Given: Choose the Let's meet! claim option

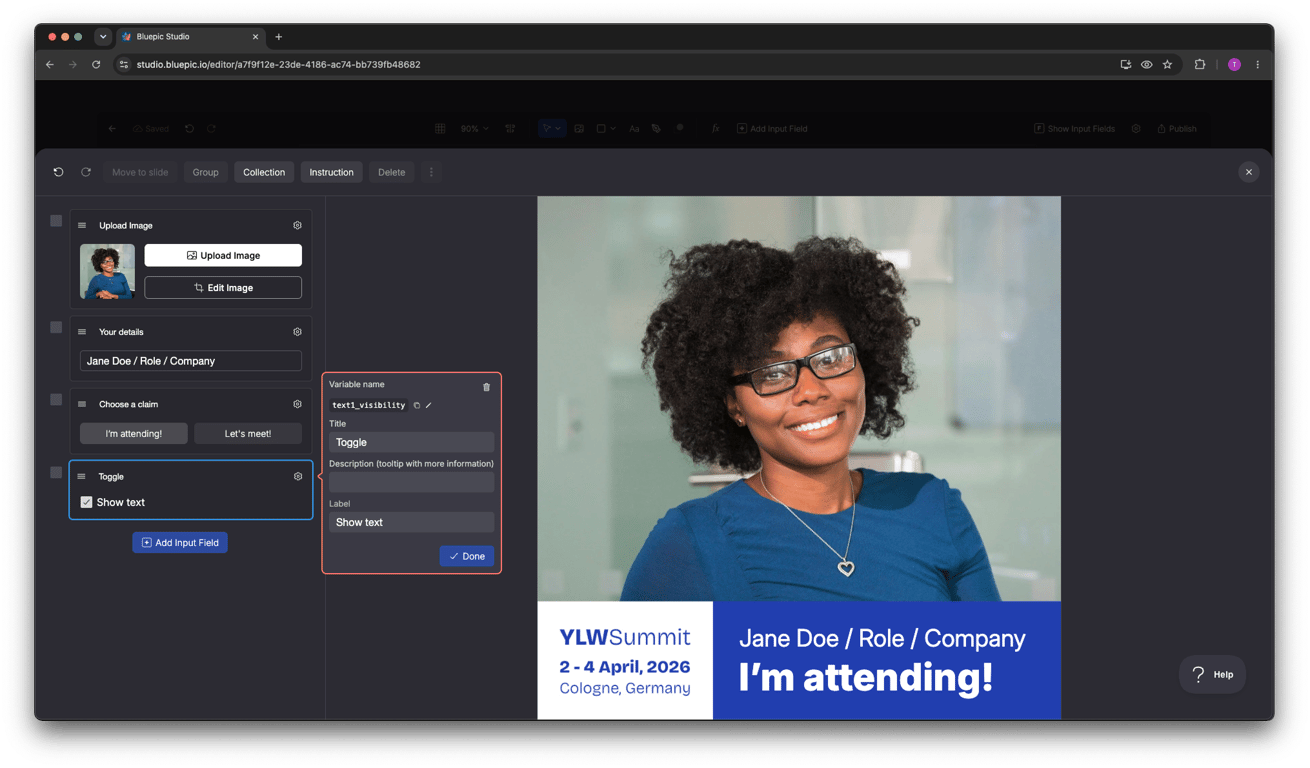Looking at the screenshot, I should (248, 433).
